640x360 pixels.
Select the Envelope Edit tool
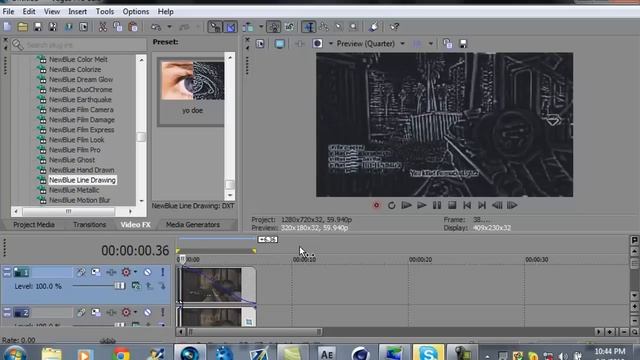[x=324, y=27]
